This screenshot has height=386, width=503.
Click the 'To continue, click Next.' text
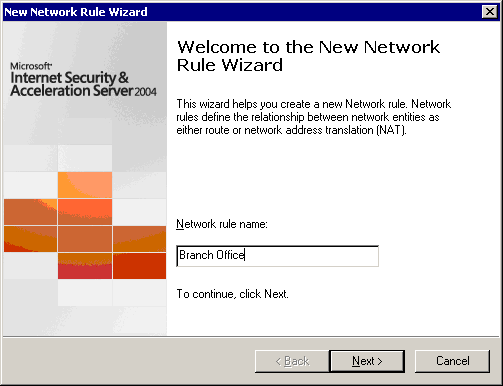point(232,294)
